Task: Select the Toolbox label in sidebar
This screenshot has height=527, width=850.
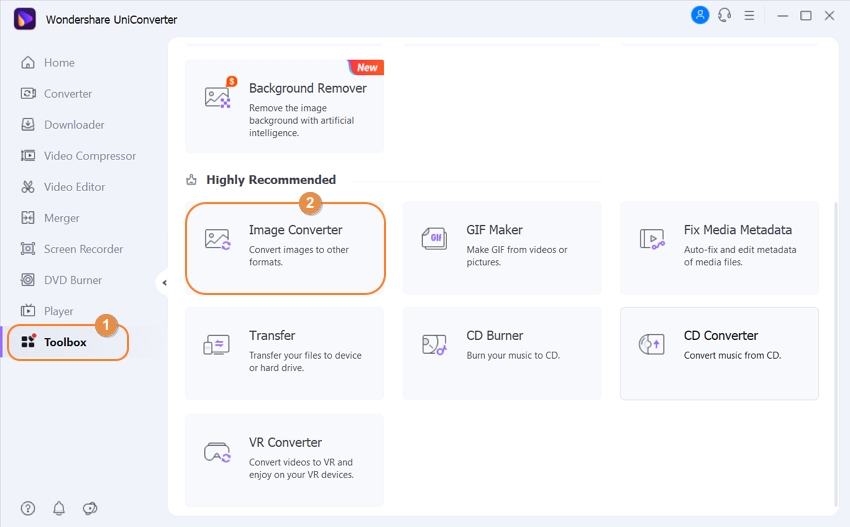Action: point(65,342)
